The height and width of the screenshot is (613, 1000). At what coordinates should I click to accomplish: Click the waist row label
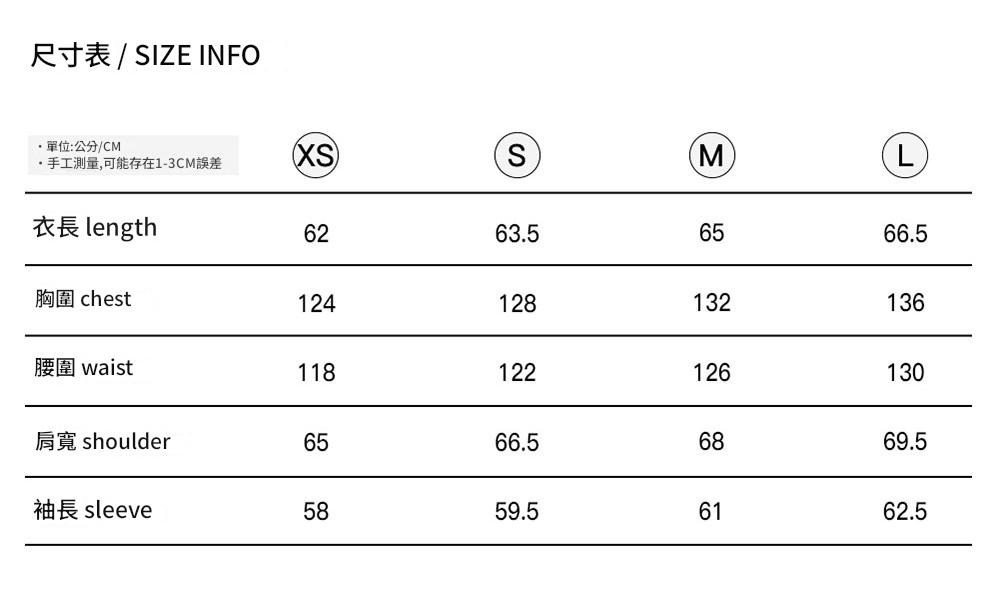pyautogui.click(x=84, y=368)
